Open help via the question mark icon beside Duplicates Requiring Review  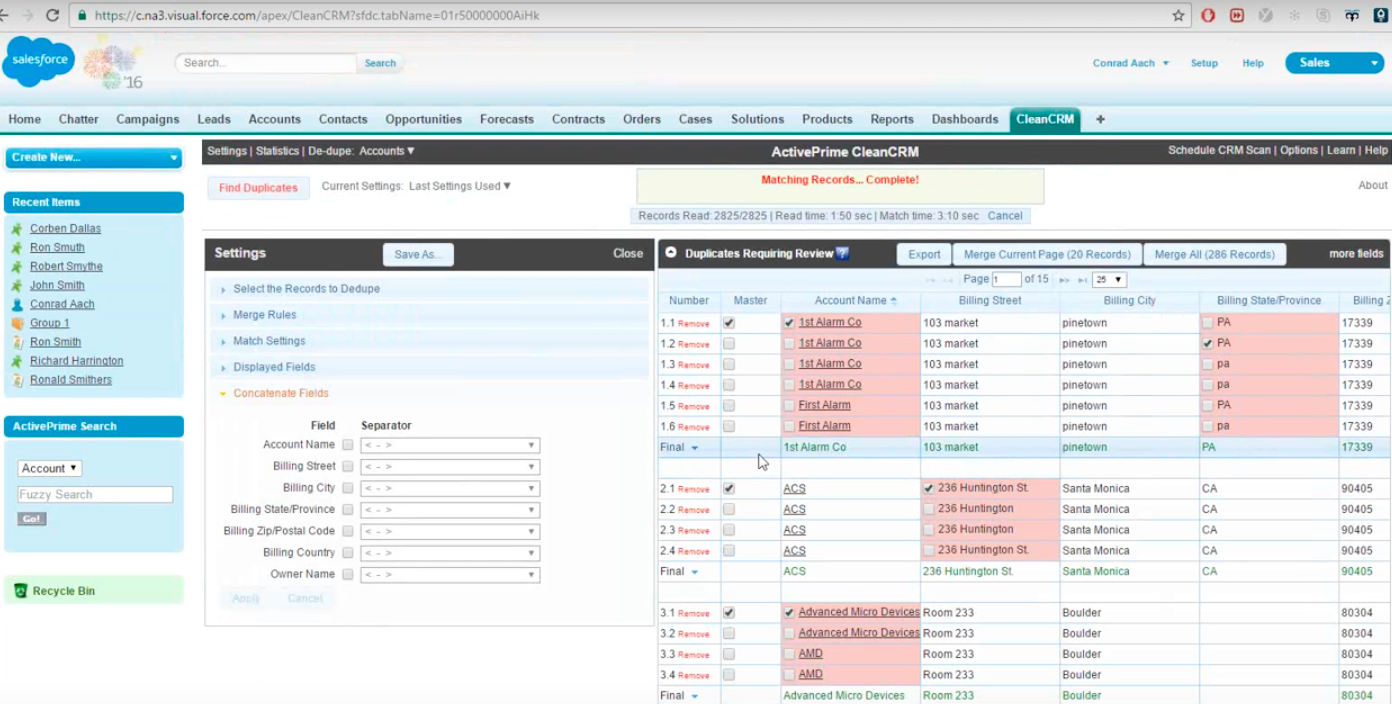click(x=841, y=253)
